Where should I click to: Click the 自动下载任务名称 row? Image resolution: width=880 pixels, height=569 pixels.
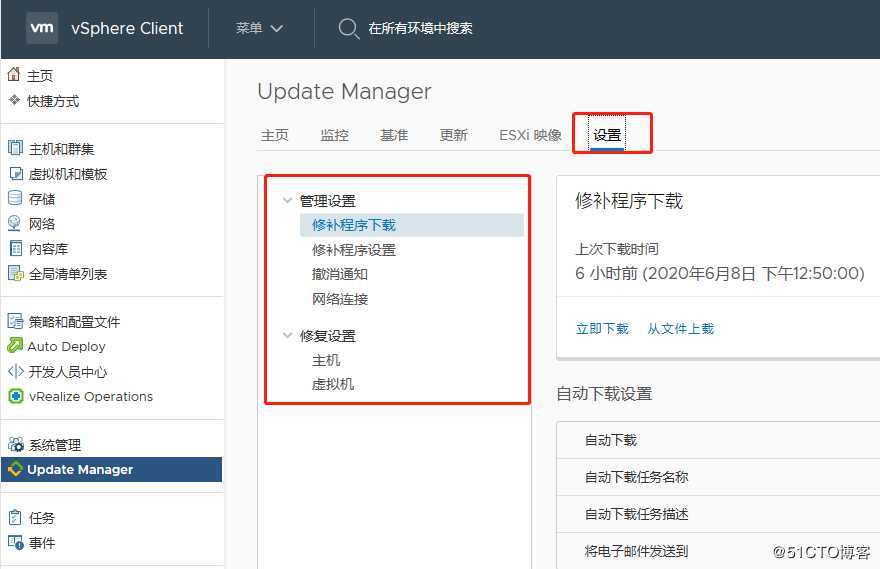pyautogui.click(x=718, y=477)
